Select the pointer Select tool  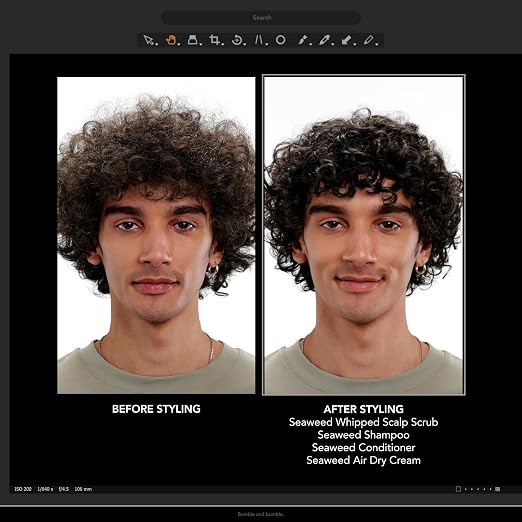[x=148, y=40]
